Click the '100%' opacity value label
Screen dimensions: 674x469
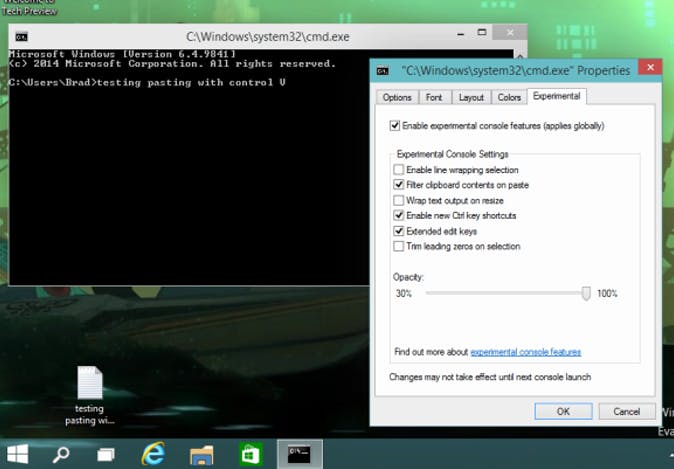607,294
